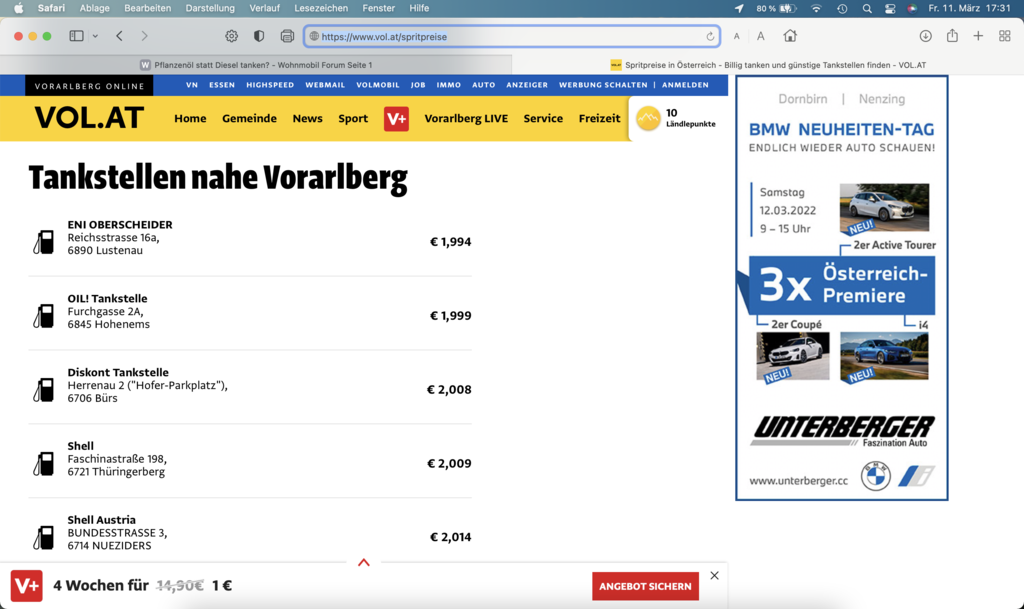Viewport: 1024px width, 609px height.
Task: Open the Wi-Fi status menu
Action: pyautogui.click(x=816, y=8)
